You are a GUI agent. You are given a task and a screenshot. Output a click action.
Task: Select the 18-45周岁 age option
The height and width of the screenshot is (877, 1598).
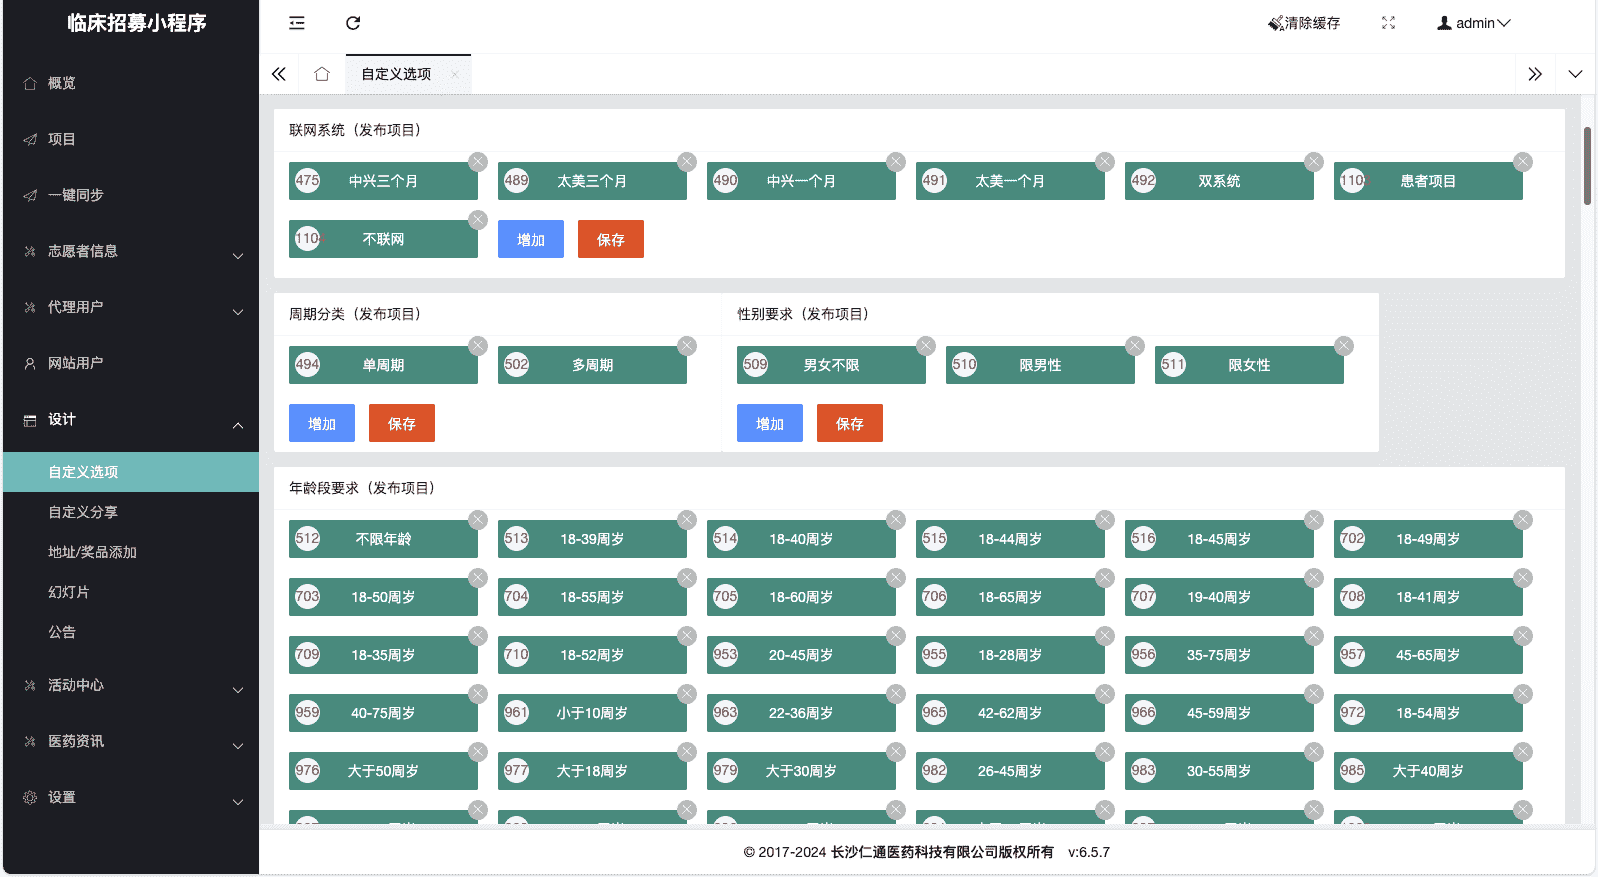(x=1218, y=539)
